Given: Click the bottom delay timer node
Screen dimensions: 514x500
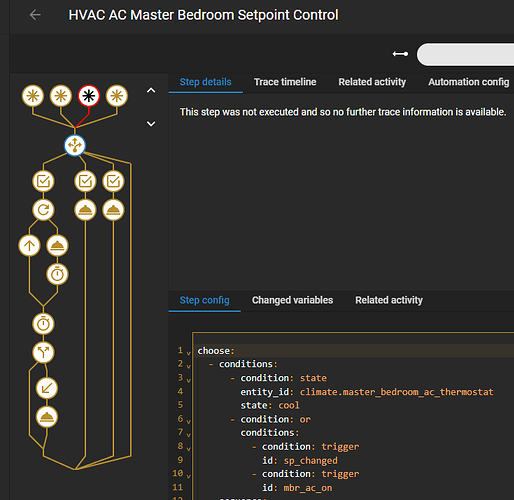Looking at the screenshot, I should (43, 324).
